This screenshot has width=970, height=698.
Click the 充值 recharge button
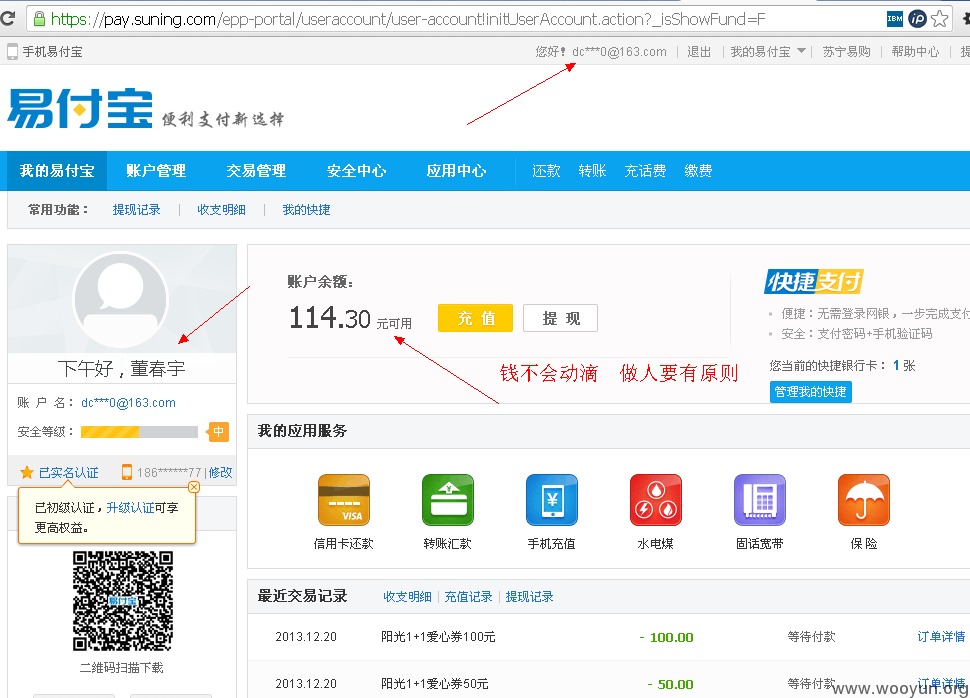(x=476, y=318)
